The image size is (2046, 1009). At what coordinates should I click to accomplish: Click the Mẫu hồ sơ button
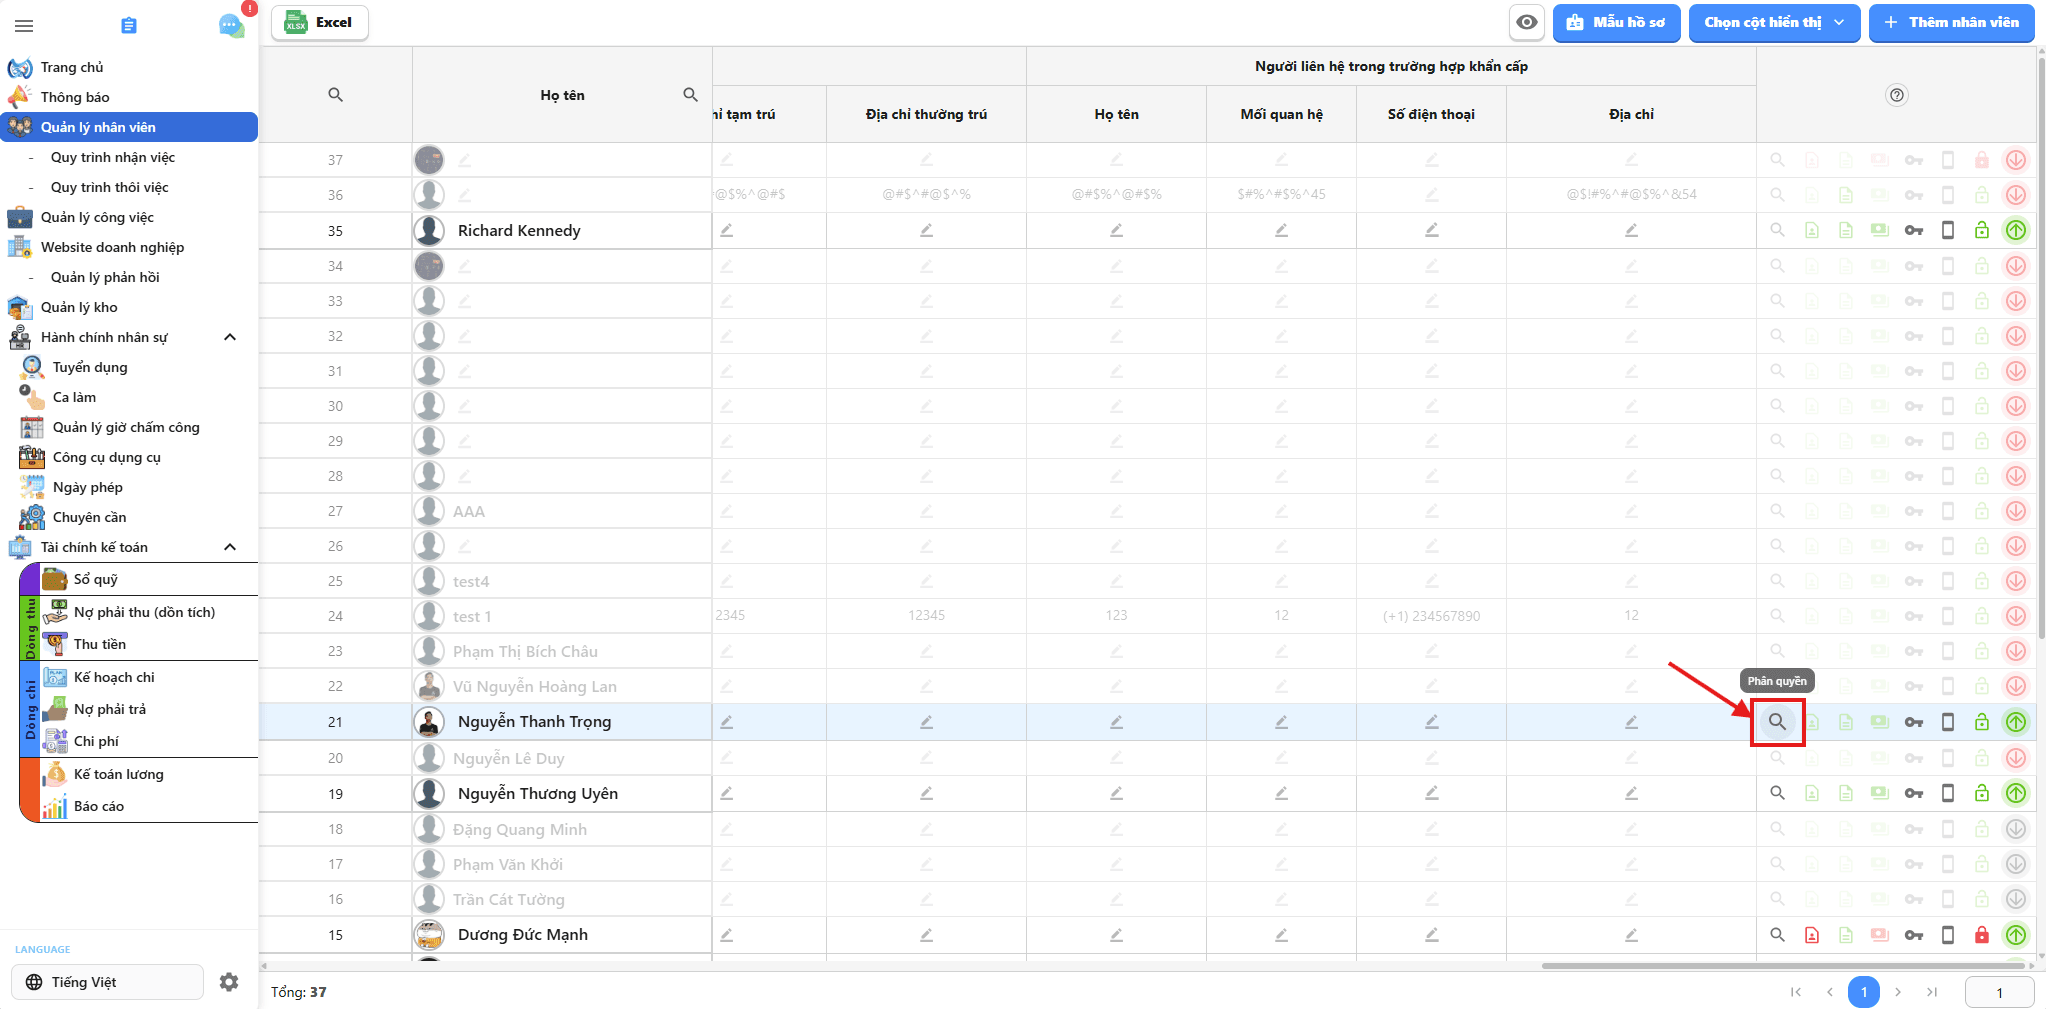click(1616, 23)
